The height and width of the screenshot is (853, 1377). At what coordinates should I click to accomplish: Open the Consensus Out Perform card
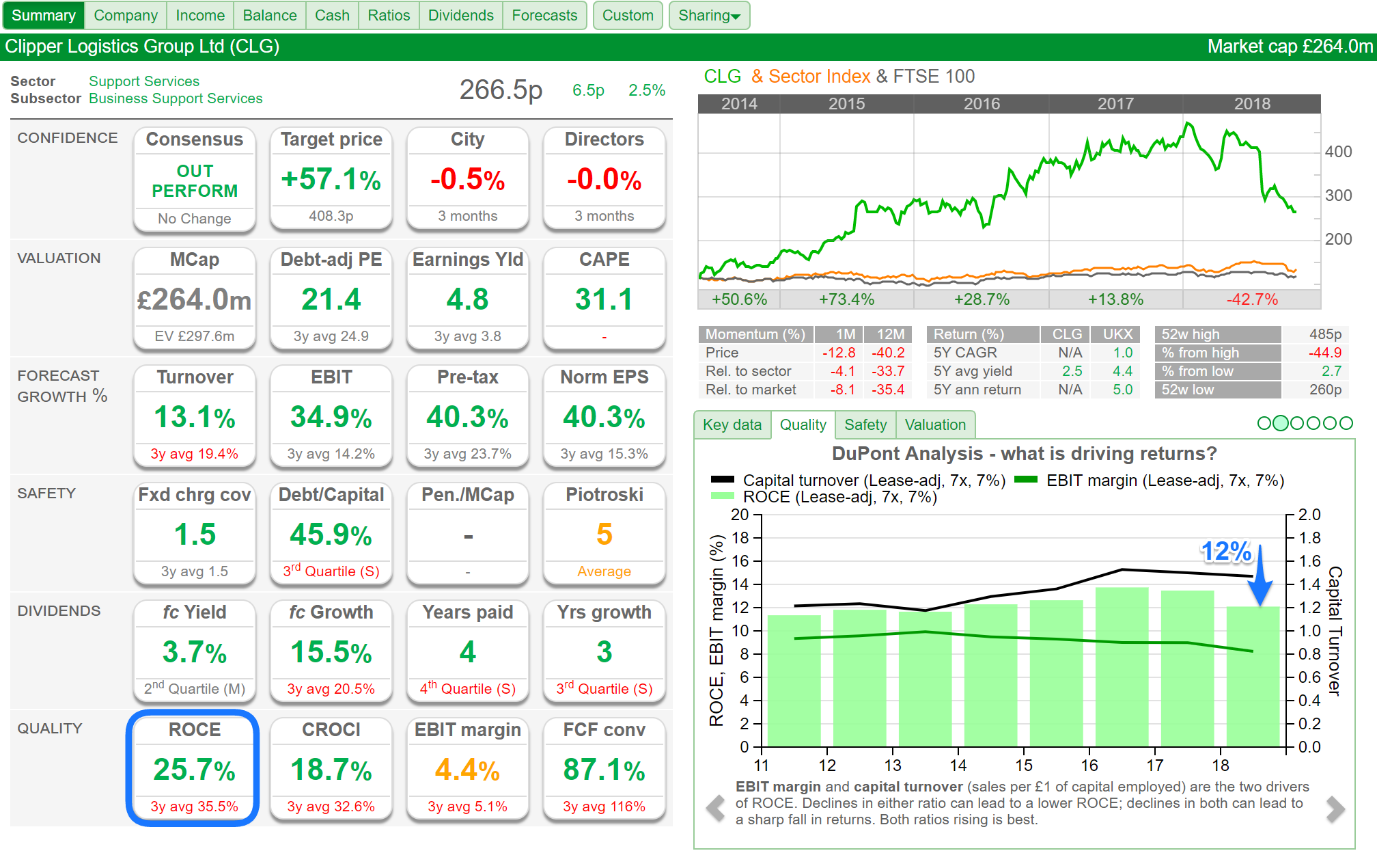click(x=195, y=180)
